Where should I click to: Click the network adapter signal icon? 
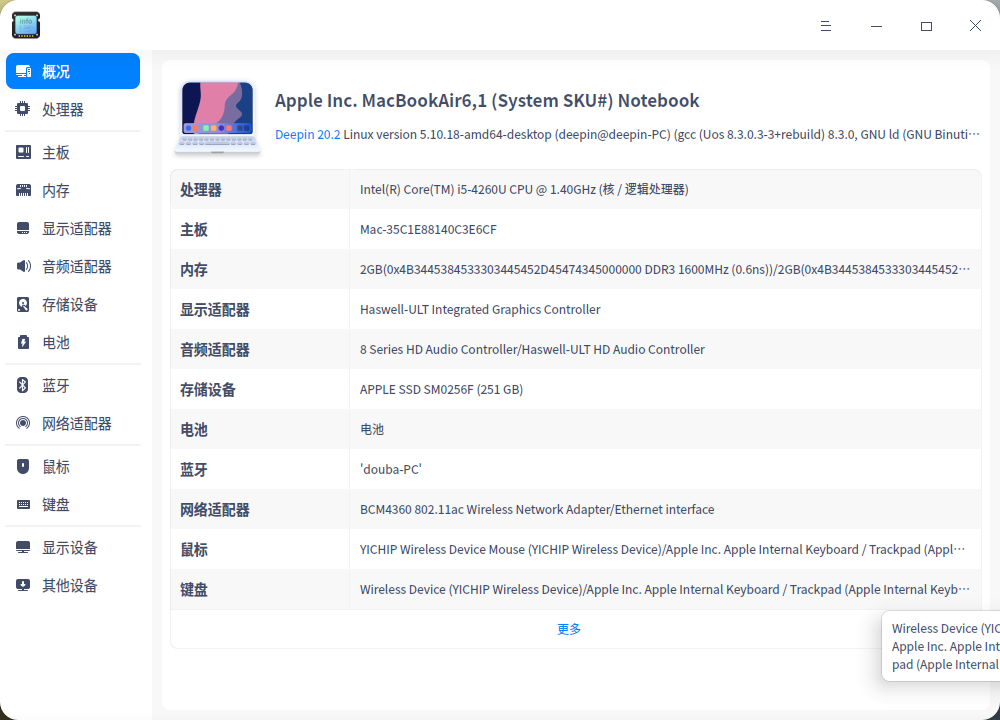point(23,423)
